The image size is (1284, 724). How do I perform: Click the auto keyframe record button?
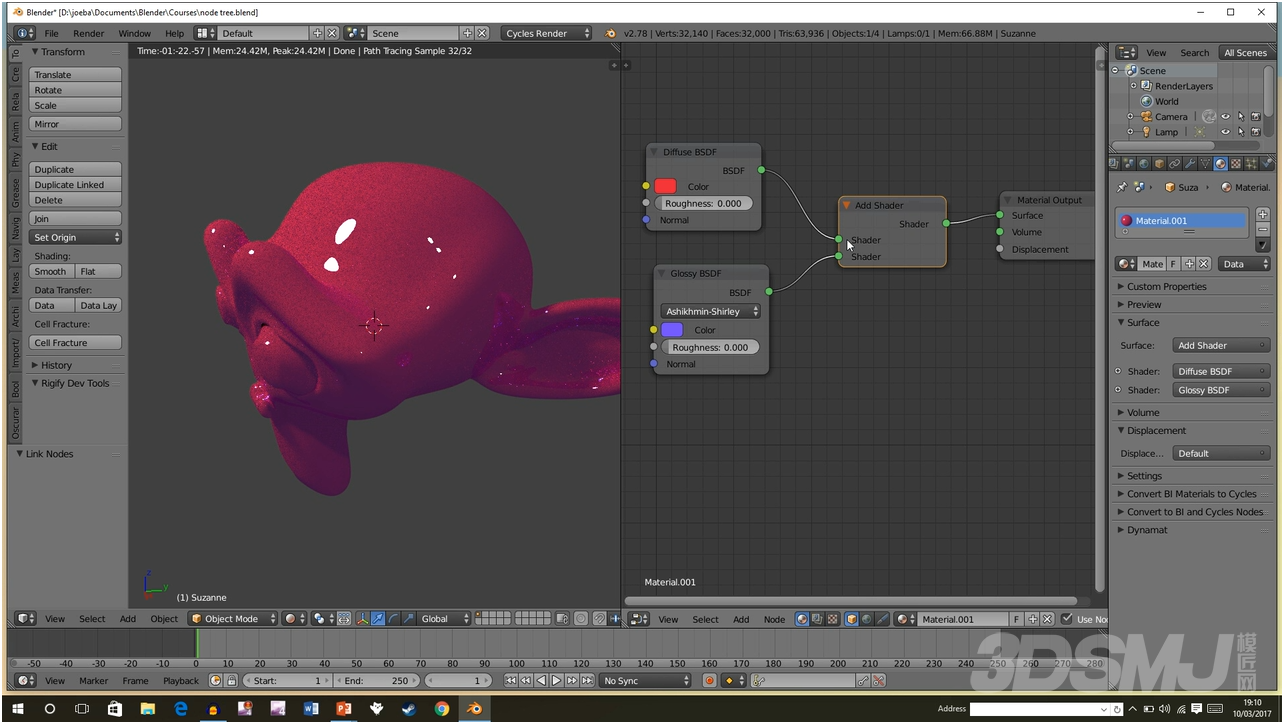tap(710, 681)
